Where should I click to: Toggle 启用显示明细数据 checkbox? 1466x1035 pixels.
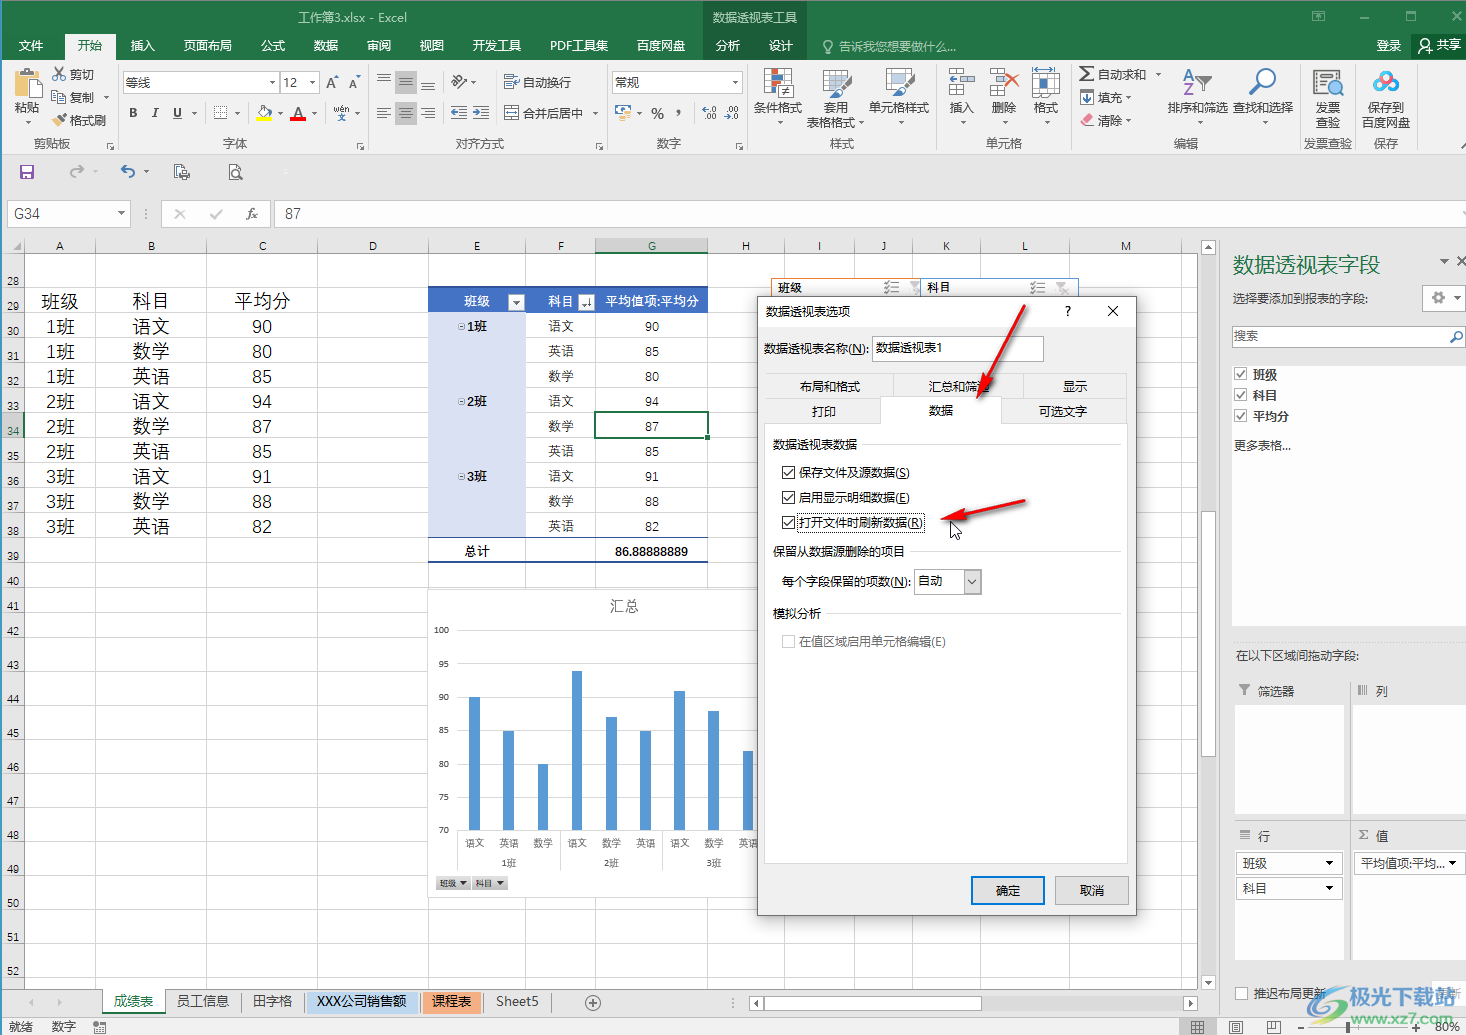tap(789, 497)
